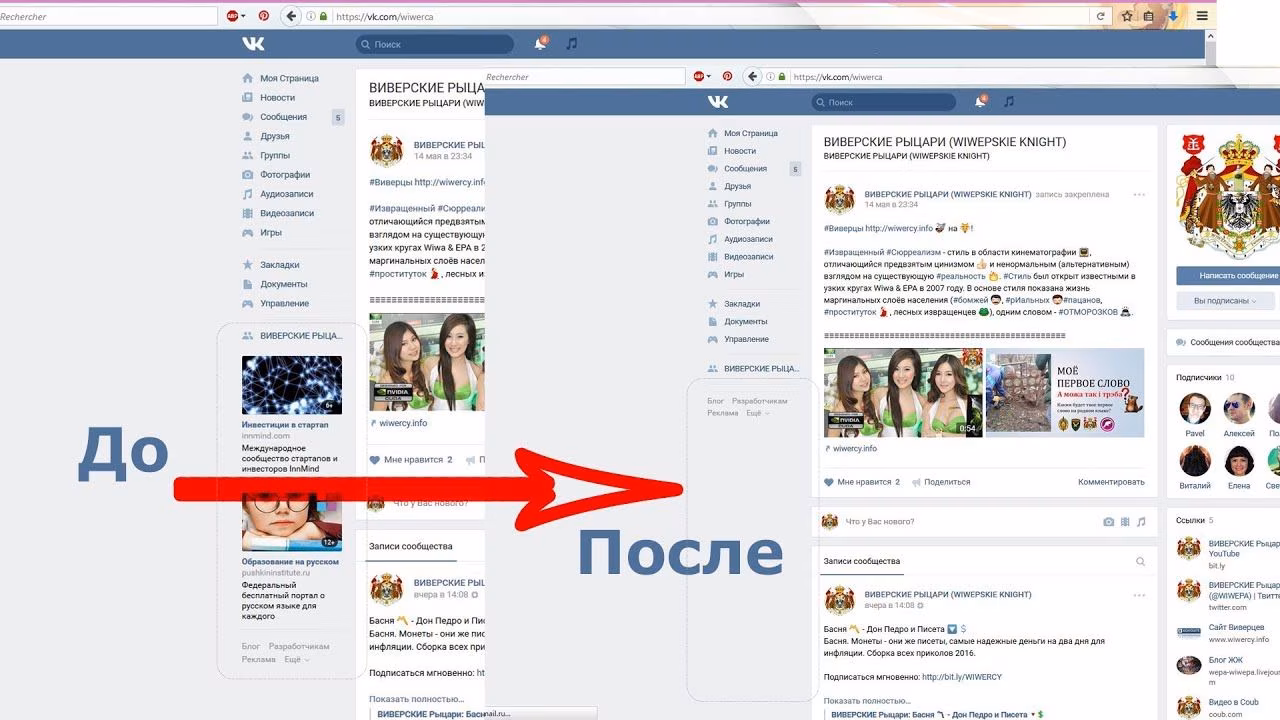The image size is (1280, 720).
Task: Open the music note icon in back VK header
Action: click(572, 44)
